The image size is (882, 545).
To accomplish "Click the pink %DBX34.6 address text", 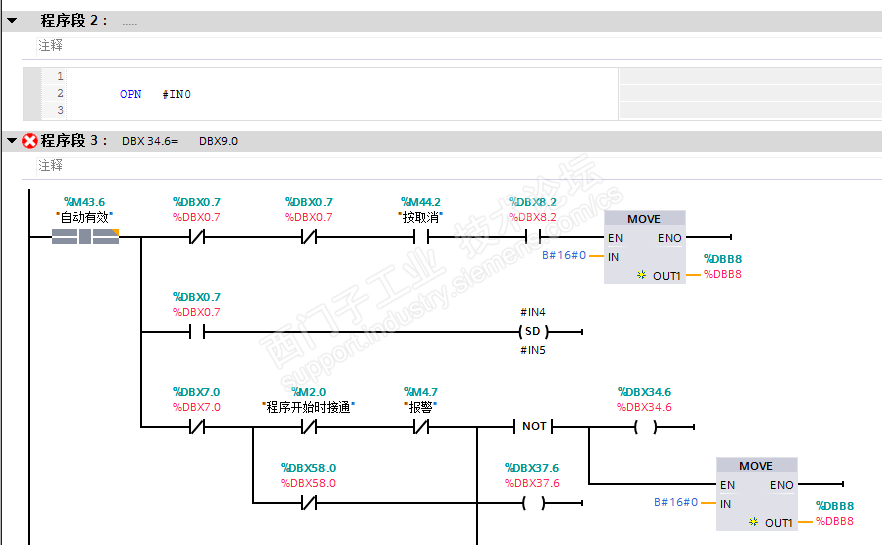I will pos(645,407).
